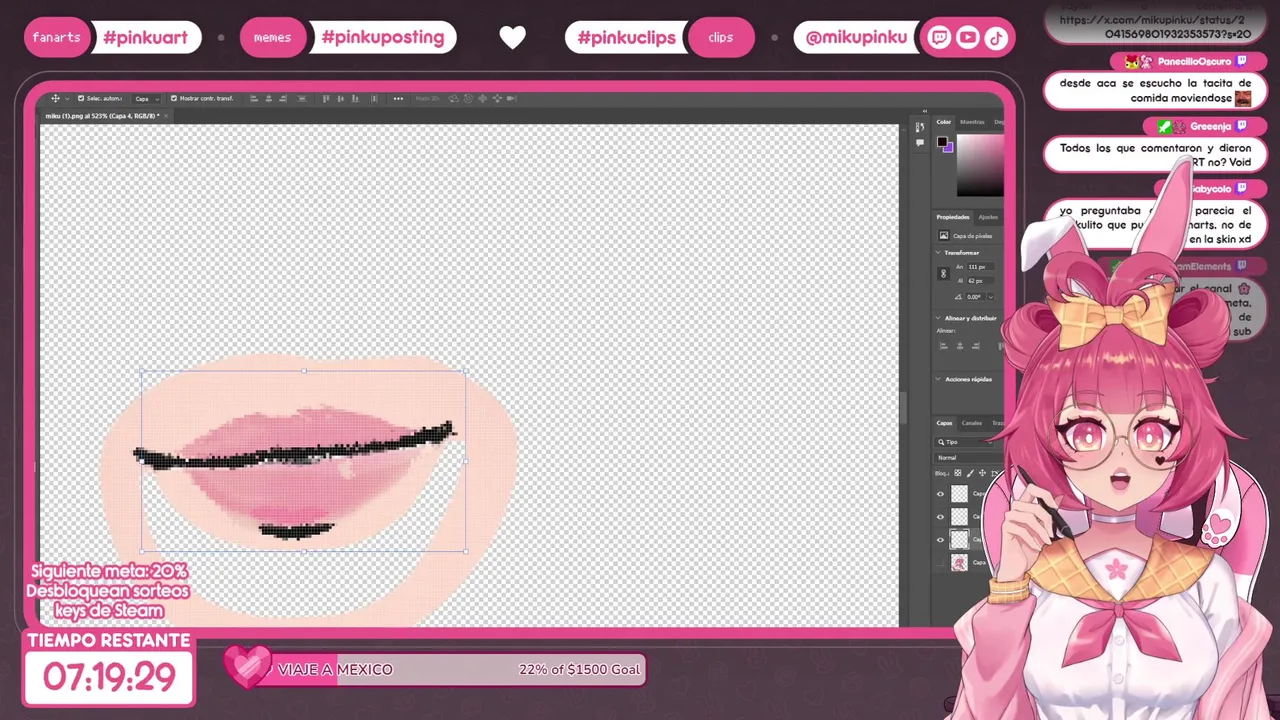Switch to the Muestras tab
Screen dimensions: 1280x720
972,122
